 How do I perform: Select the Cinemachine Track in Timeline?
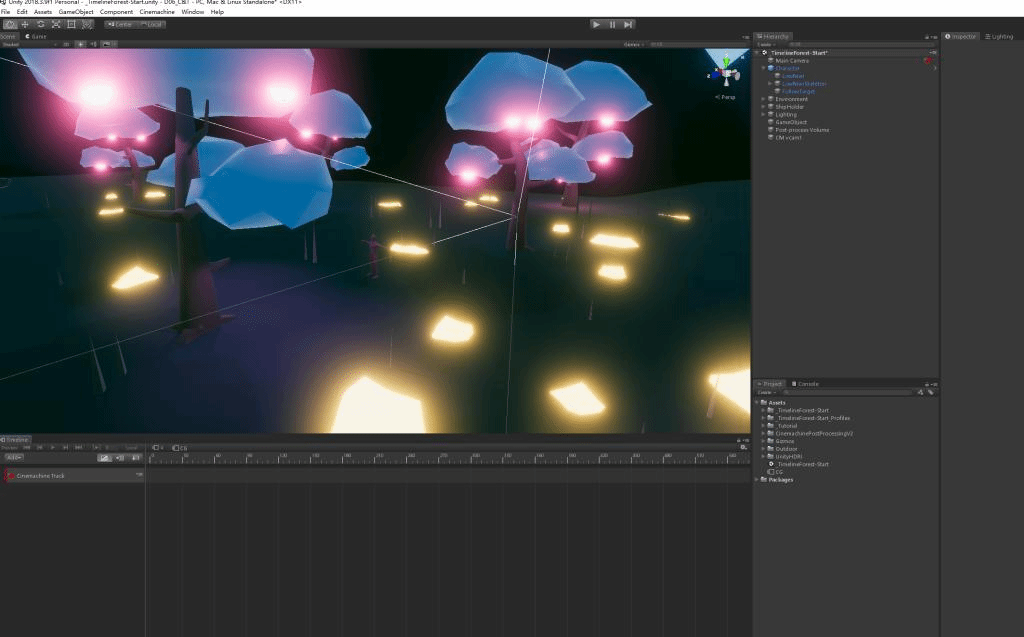[x=41, y=475]
